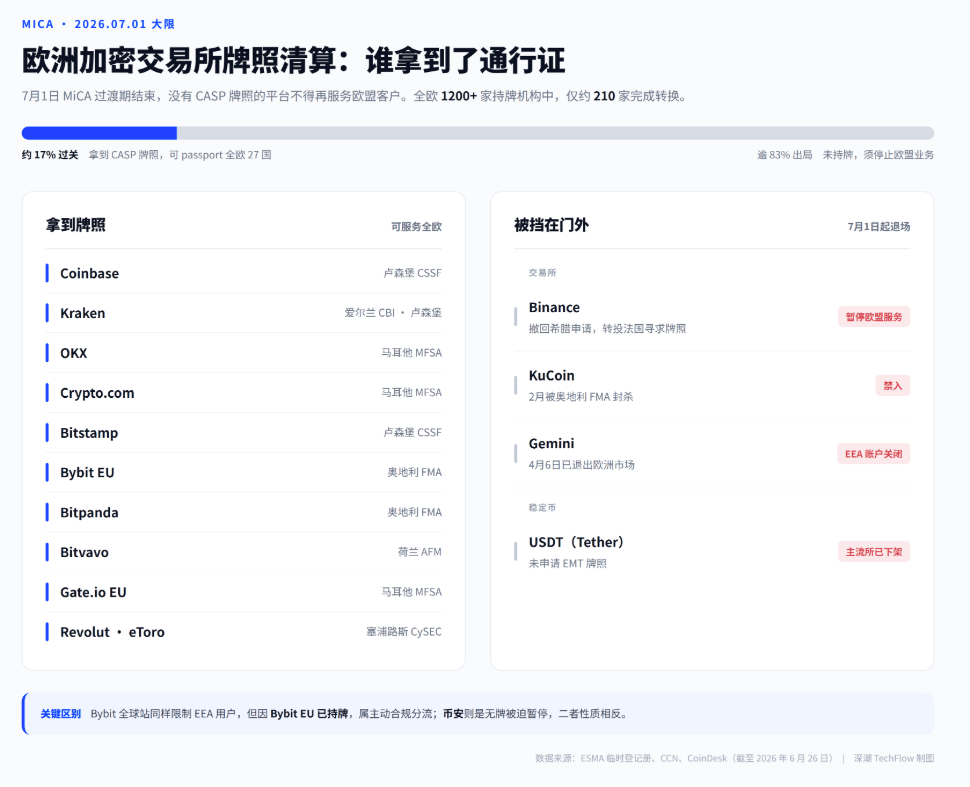Click the Revolut · eToro entry

[x=244, y=632]
